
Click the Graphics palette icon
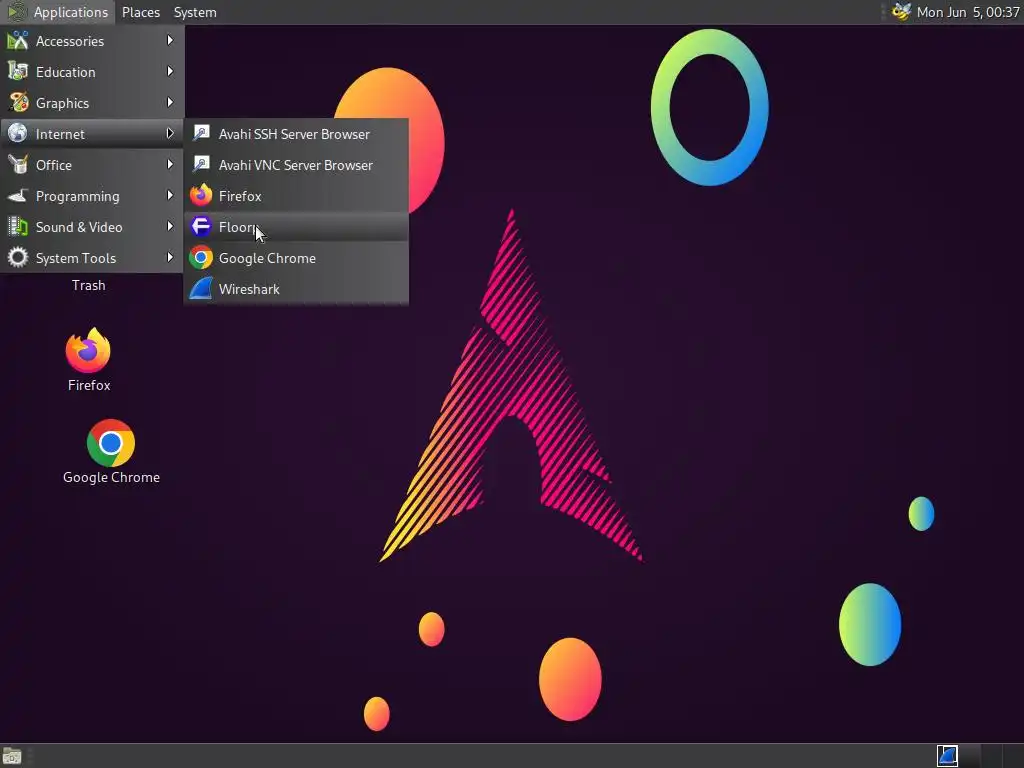pyautogui.click(x=18, y=103)
